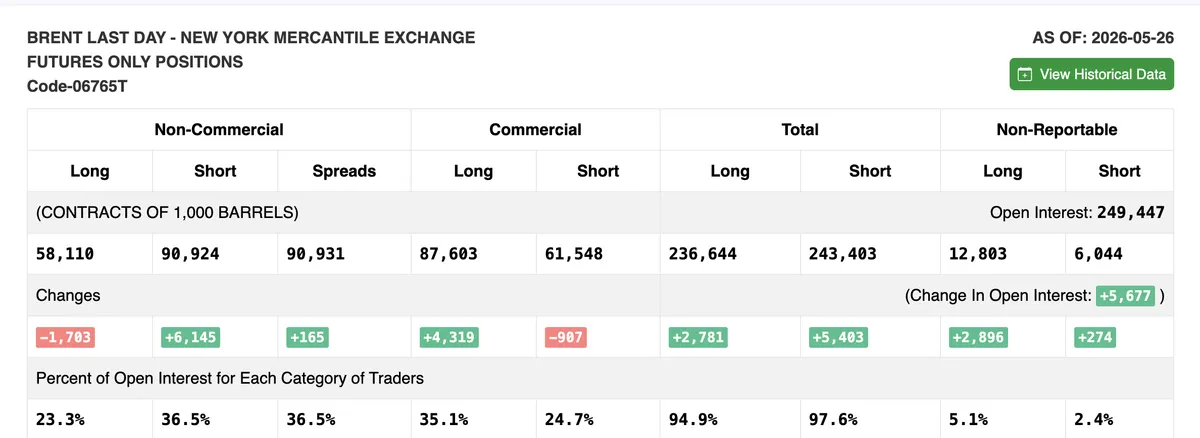Viewport: 1200px width, 438px height.
Task: Click the FUTURES ONLY POSITIONS subtitle
Action: [135, 62]
